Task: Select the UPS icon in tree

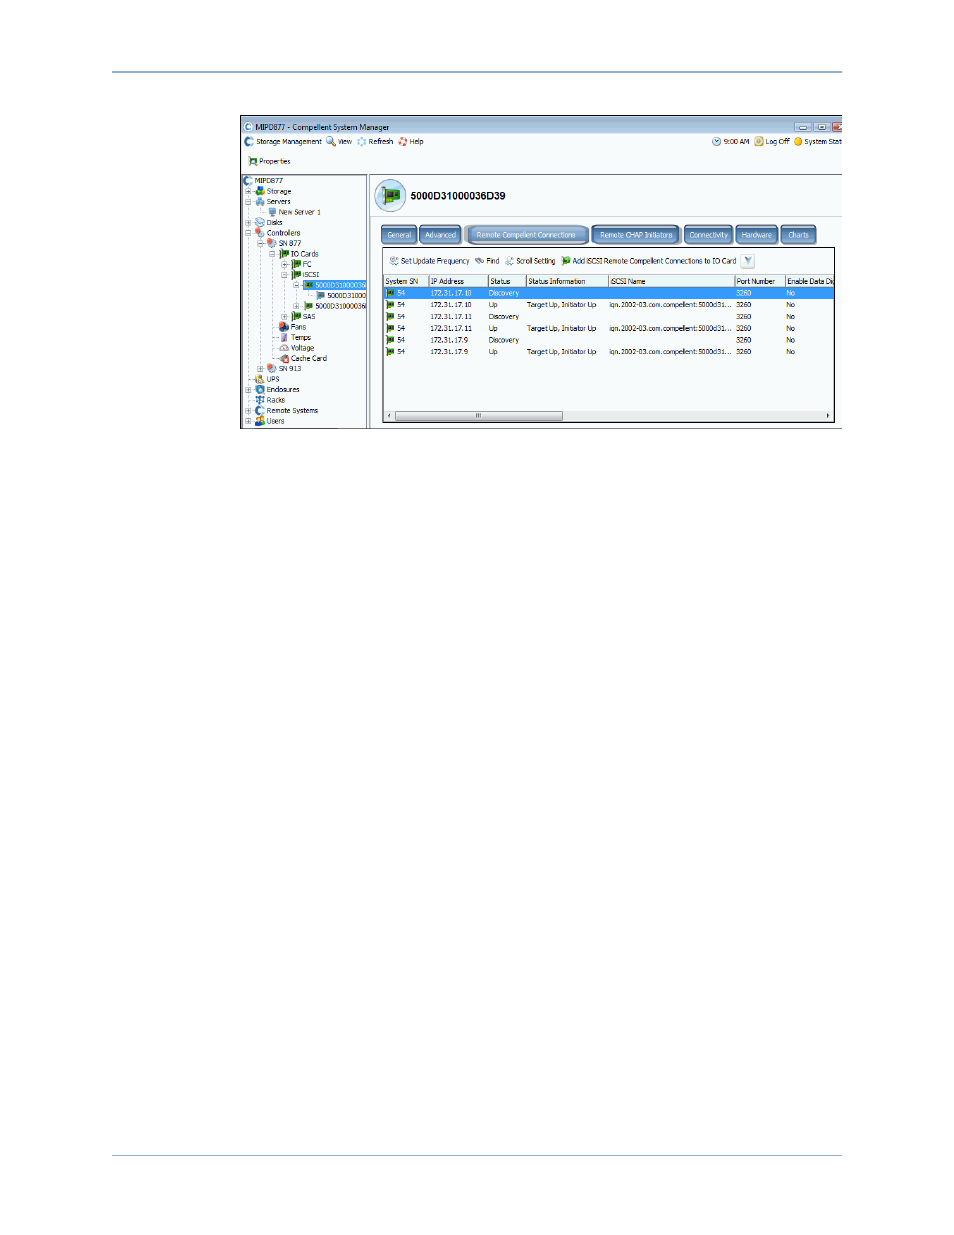Action: 260,379
